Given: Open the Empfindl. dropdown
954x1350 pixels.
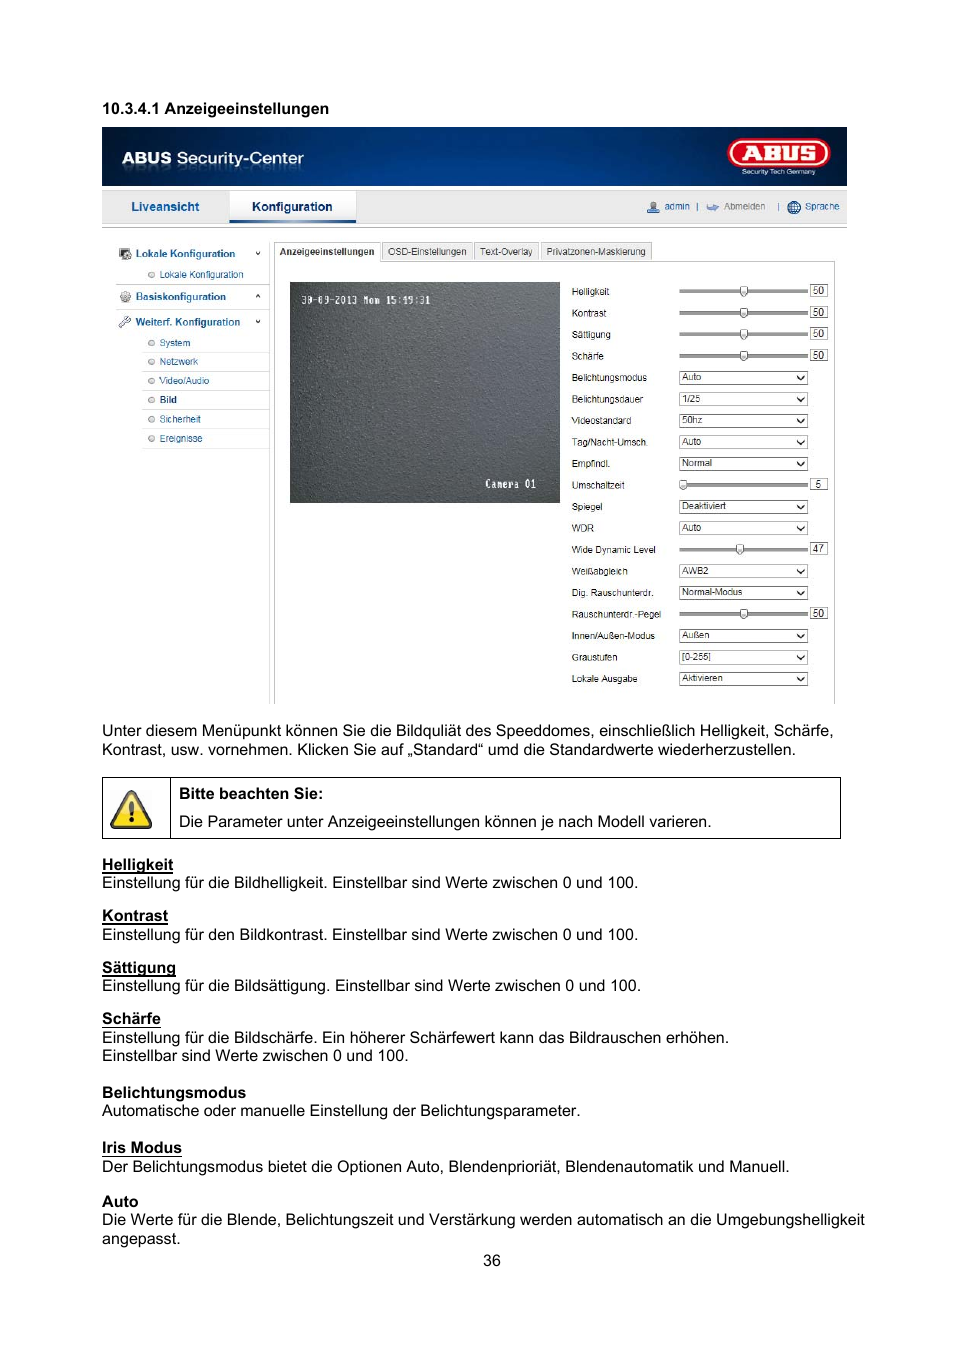Looking at the screenshot, I should (x=743, y=464).
